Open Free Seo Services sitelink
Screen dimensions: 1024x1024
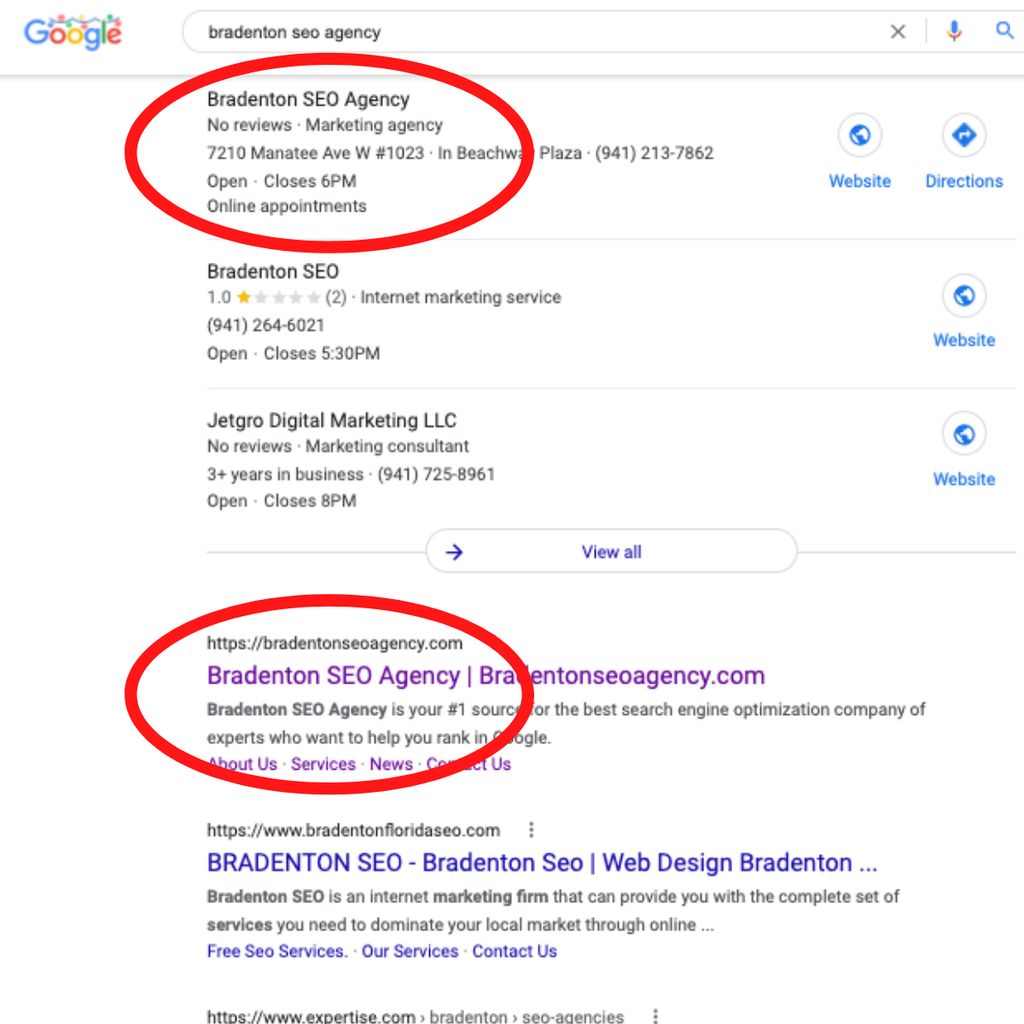click(x=277, y=951)
